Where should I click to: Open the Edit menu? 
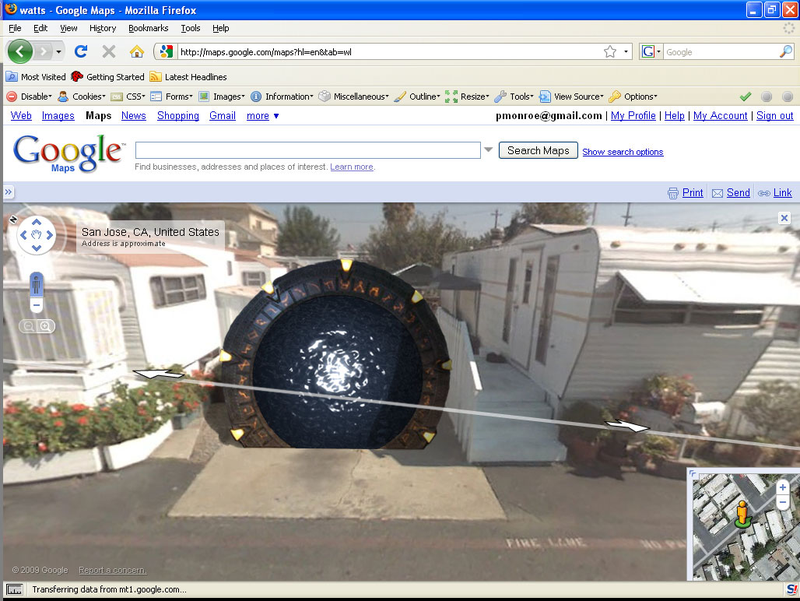coord(40,28)
